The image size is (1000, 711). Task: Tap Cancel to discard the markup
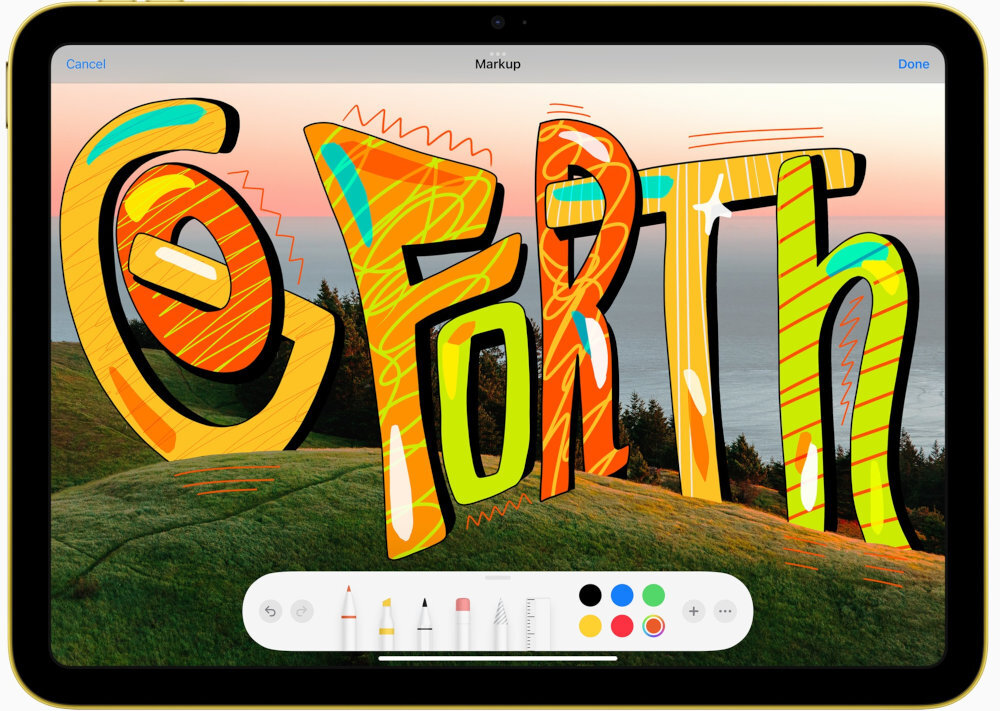coord(85,64)
